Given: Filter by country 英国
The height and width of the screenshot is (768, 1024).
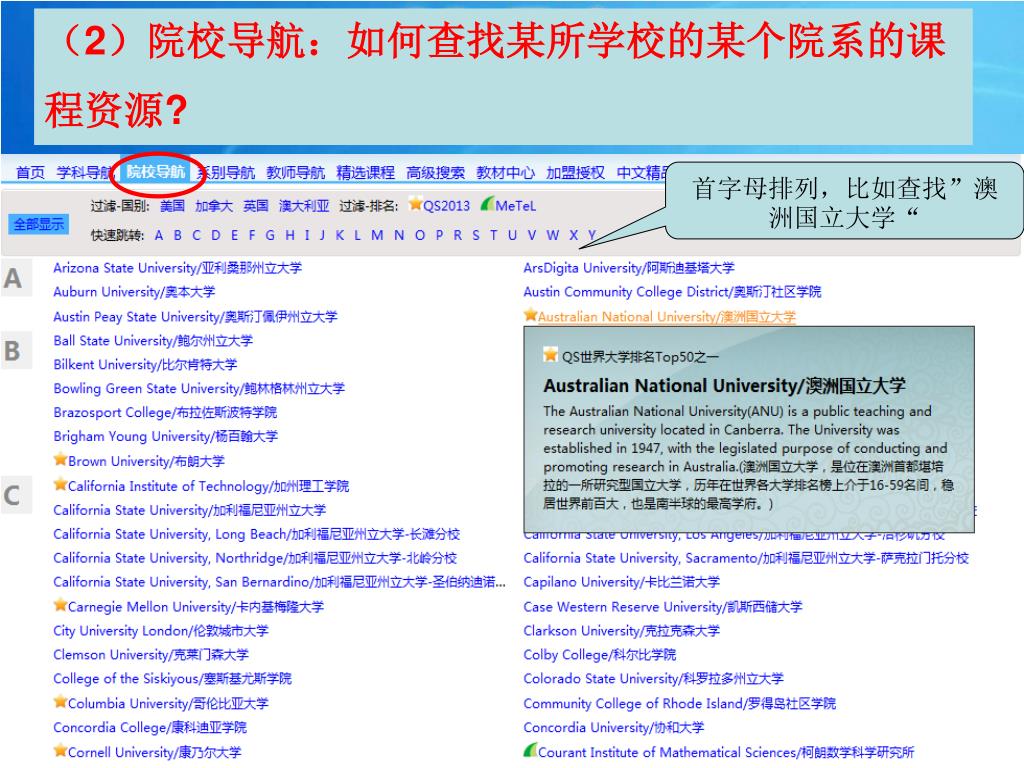Looking at the screenshot, I should point(255,206).
